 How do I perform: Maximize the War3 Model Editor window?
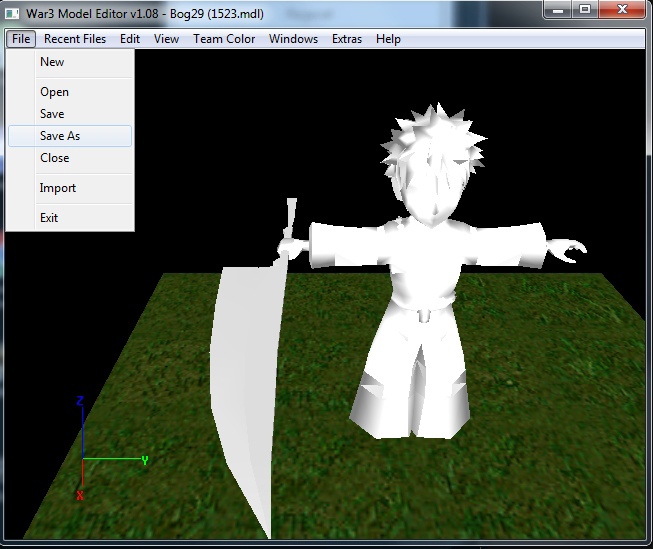click(585, 9)
